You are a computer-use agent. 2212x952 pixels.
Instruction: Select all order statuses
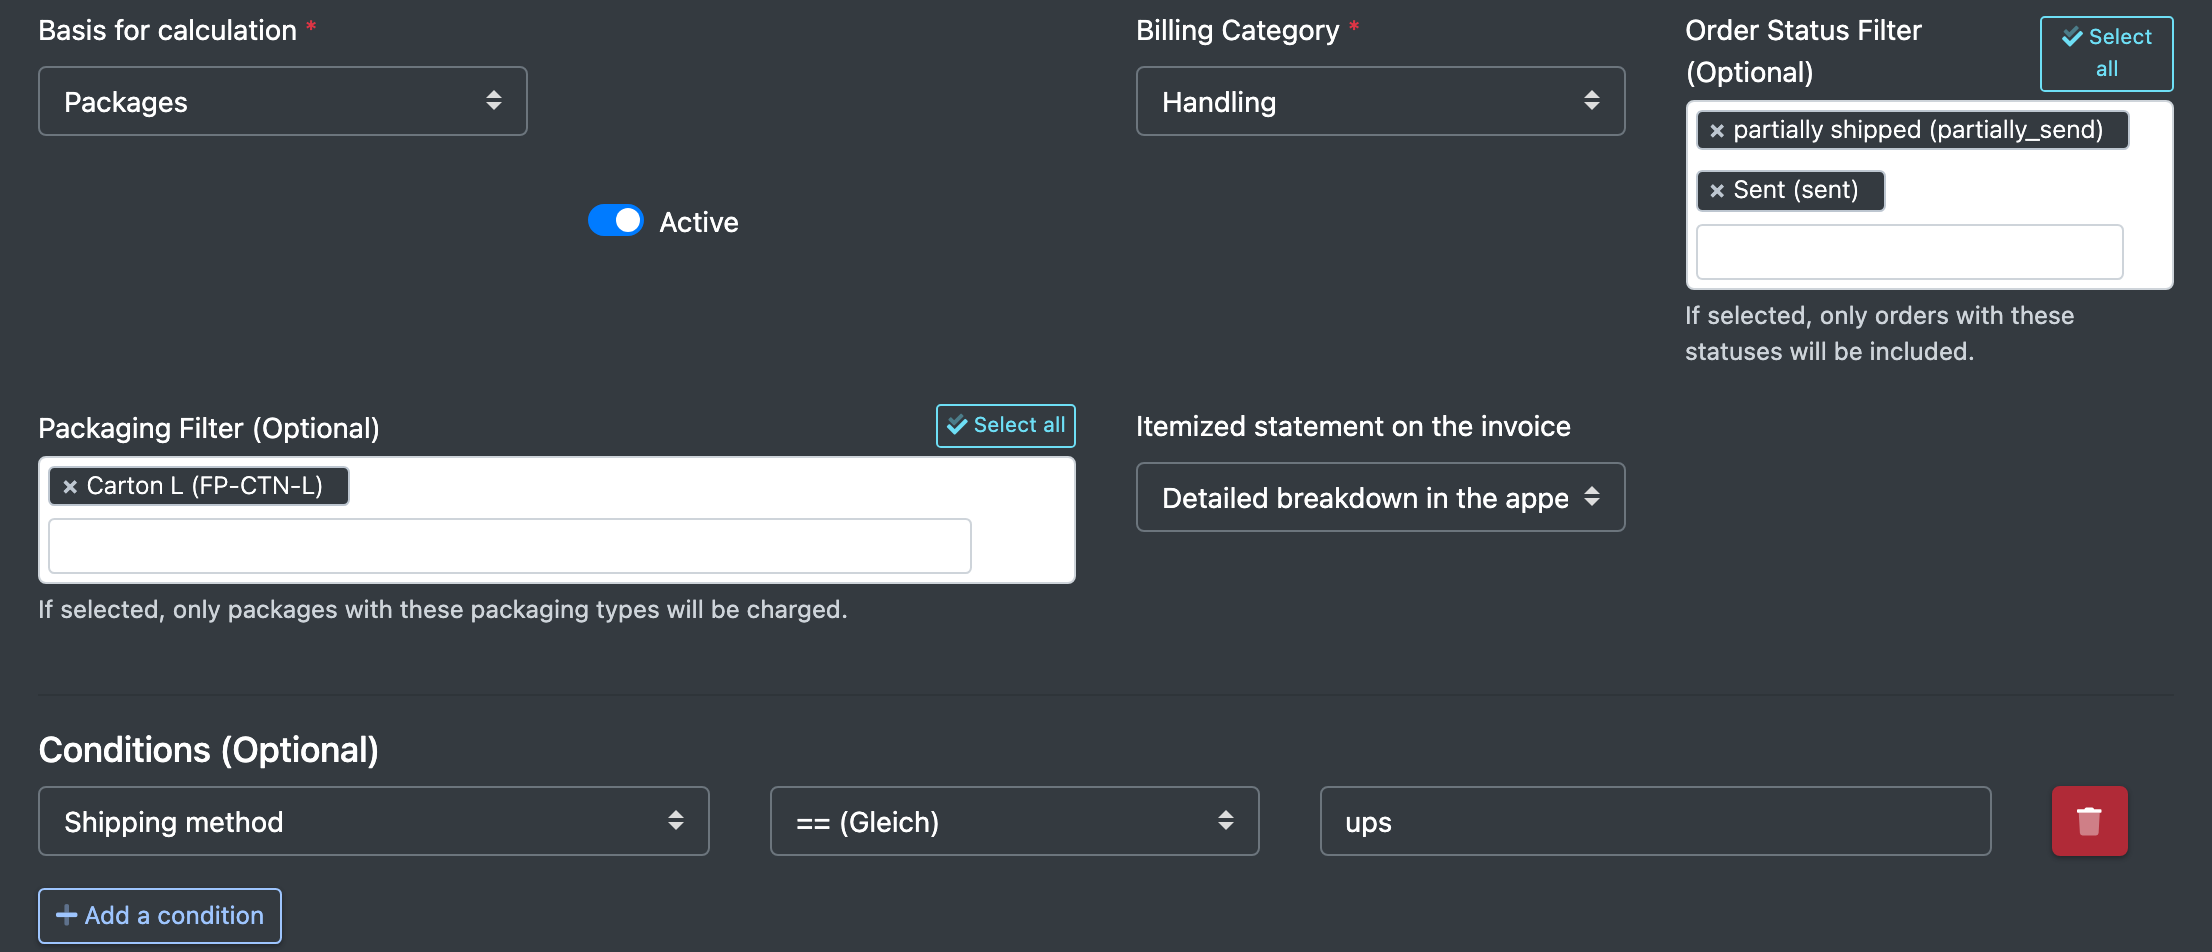tap(2106, 53)
